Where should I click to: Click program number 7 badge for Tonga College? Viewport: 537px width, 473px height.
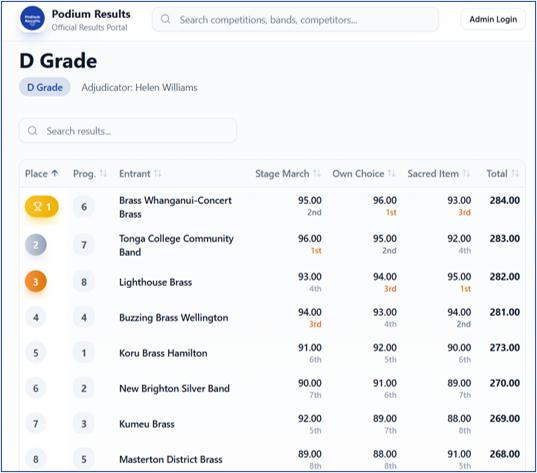tap(84, 245)
